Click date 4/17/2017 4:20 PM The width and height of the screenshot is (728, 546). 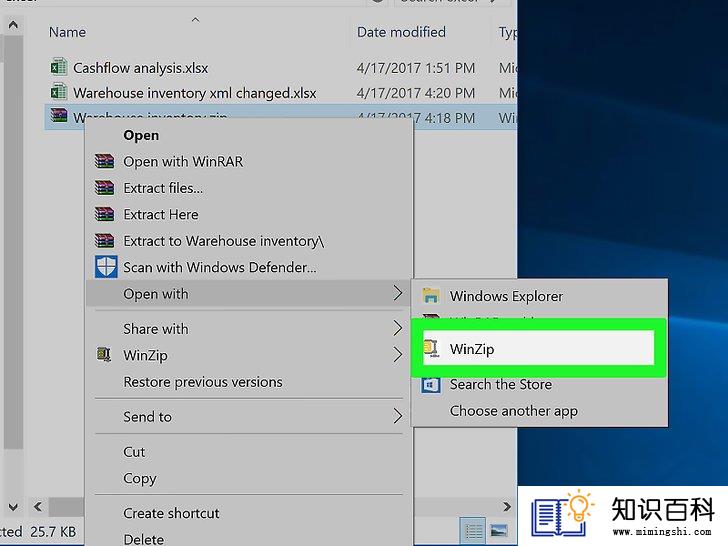click(x=416, y=93)
